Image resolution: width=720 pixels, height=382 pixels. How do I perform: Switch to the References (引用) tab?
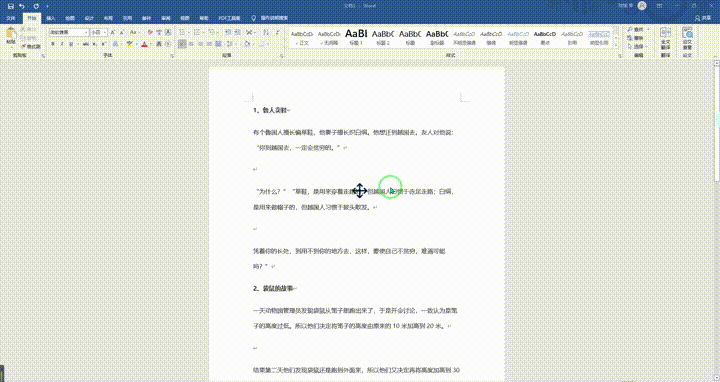click(x=127, y=18)
